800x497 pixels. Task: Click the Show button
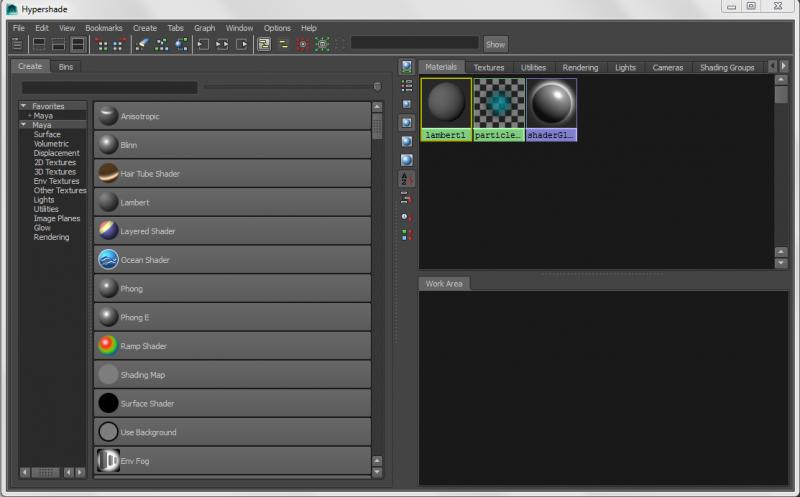pyautogui.click(x=495, y=44)
